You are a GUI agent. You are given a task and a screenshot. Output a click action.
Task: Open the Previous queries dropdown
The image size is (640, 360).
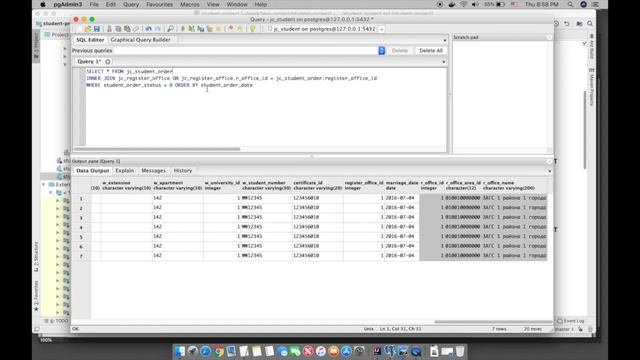point(382,51)
